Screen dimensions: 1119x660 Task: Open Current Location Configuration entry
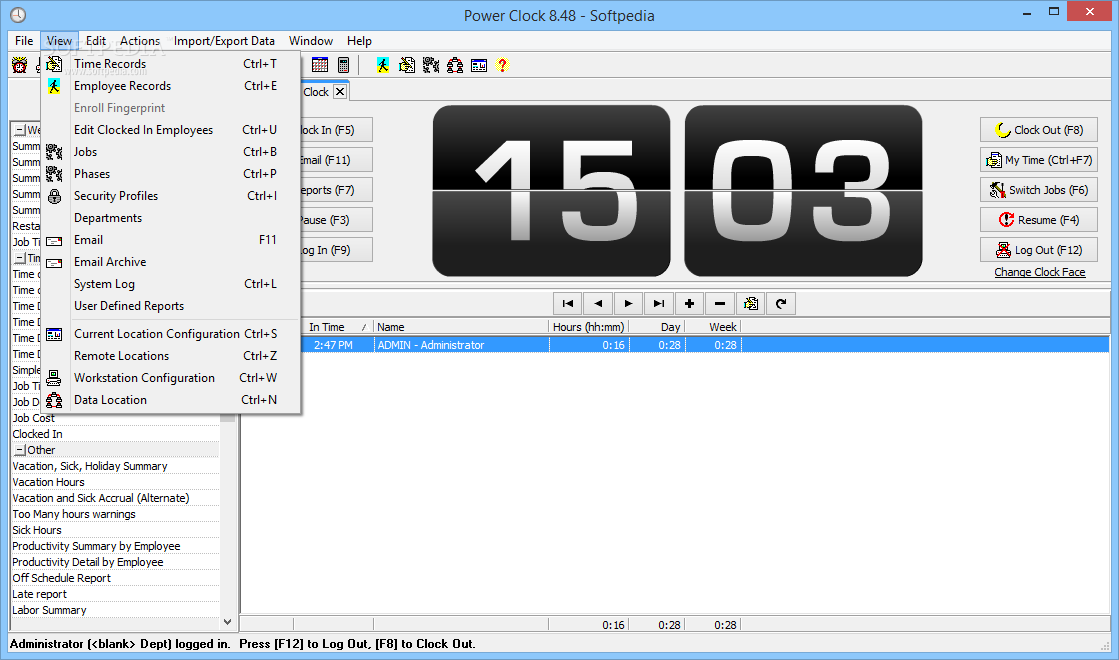pos(171,334)
